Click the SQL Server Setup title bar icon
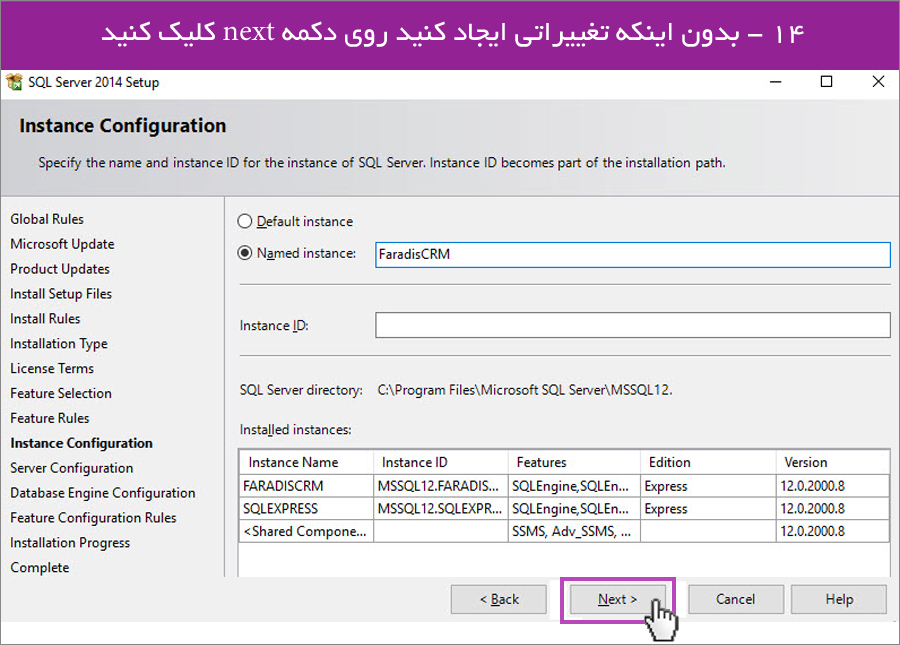900x645 pixels. tap(14, 82)
